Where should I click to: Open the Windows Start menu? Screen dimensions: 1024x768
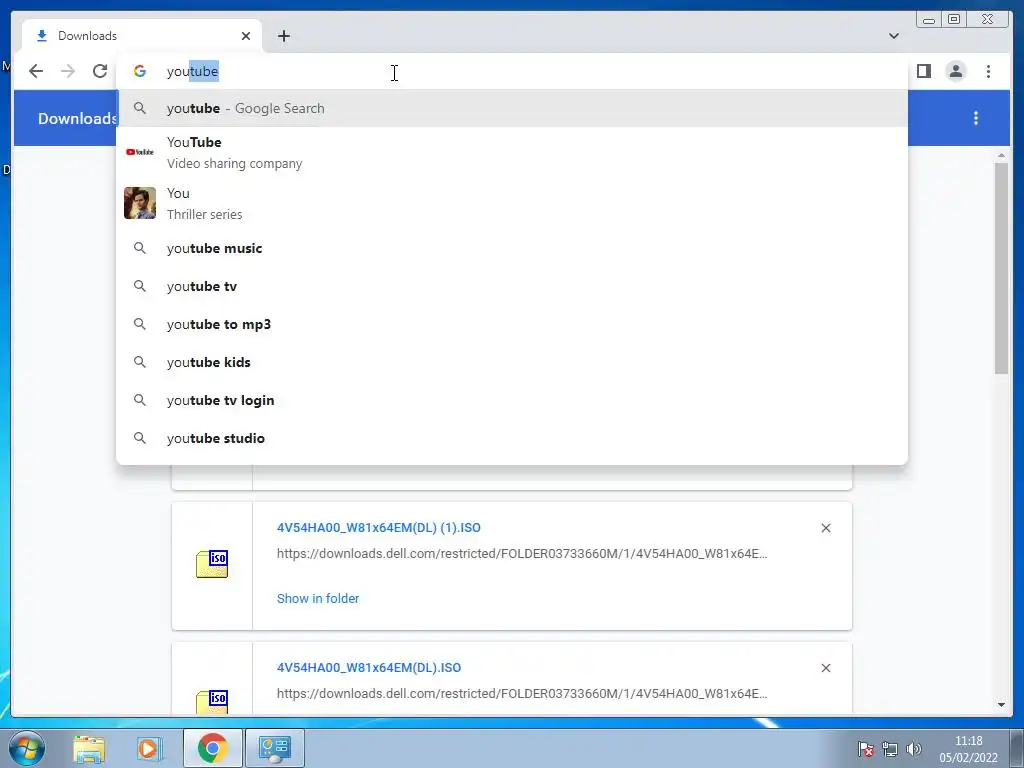pos(27,748)
